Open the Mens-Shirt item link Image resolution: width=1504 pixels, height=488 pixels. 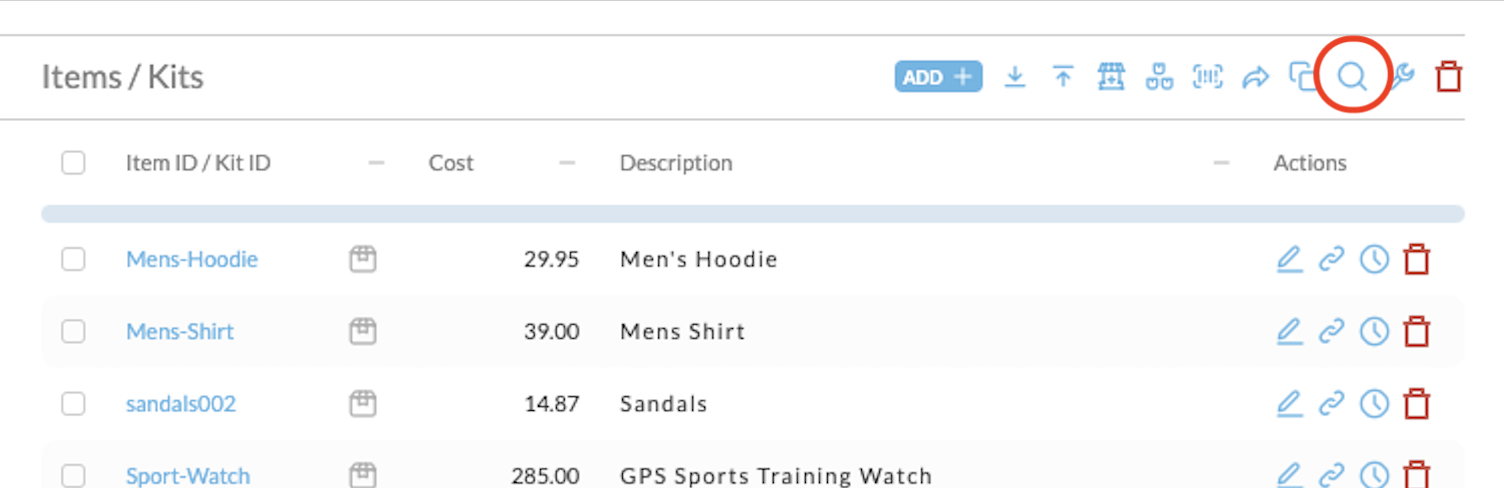tap(180, 332)
